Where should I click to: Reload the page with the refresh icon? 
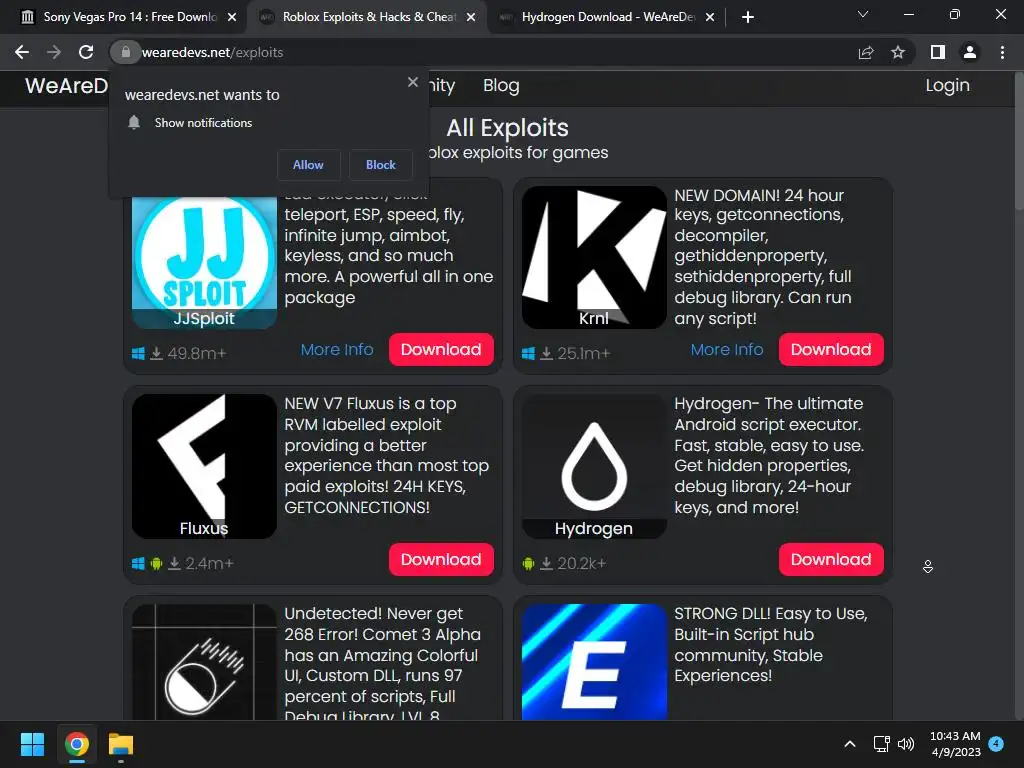click(x=86, y=52)
